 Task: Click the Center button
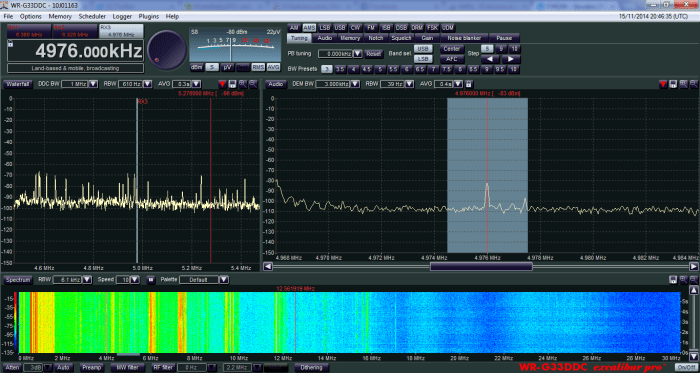coord(452,49)
